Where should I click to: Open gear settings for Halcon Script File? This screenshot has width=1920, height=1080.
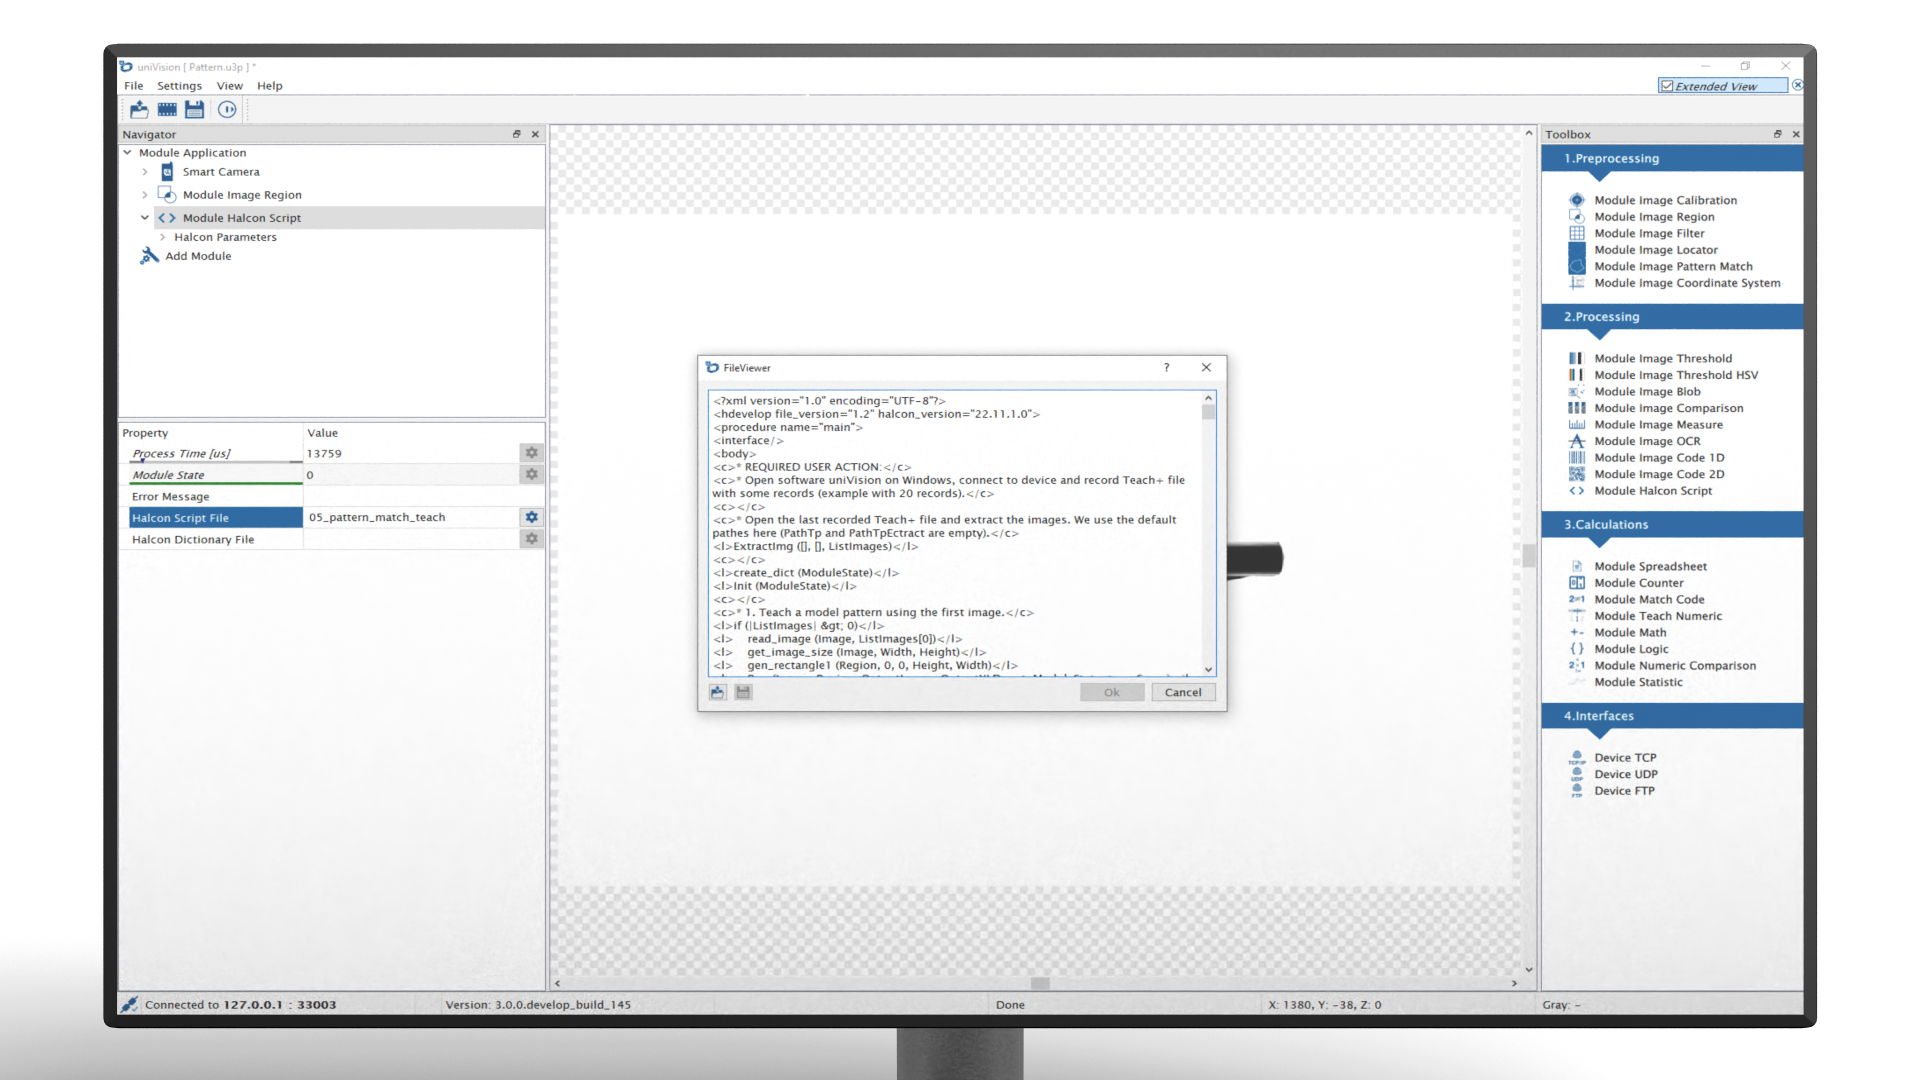coord(532,517)
